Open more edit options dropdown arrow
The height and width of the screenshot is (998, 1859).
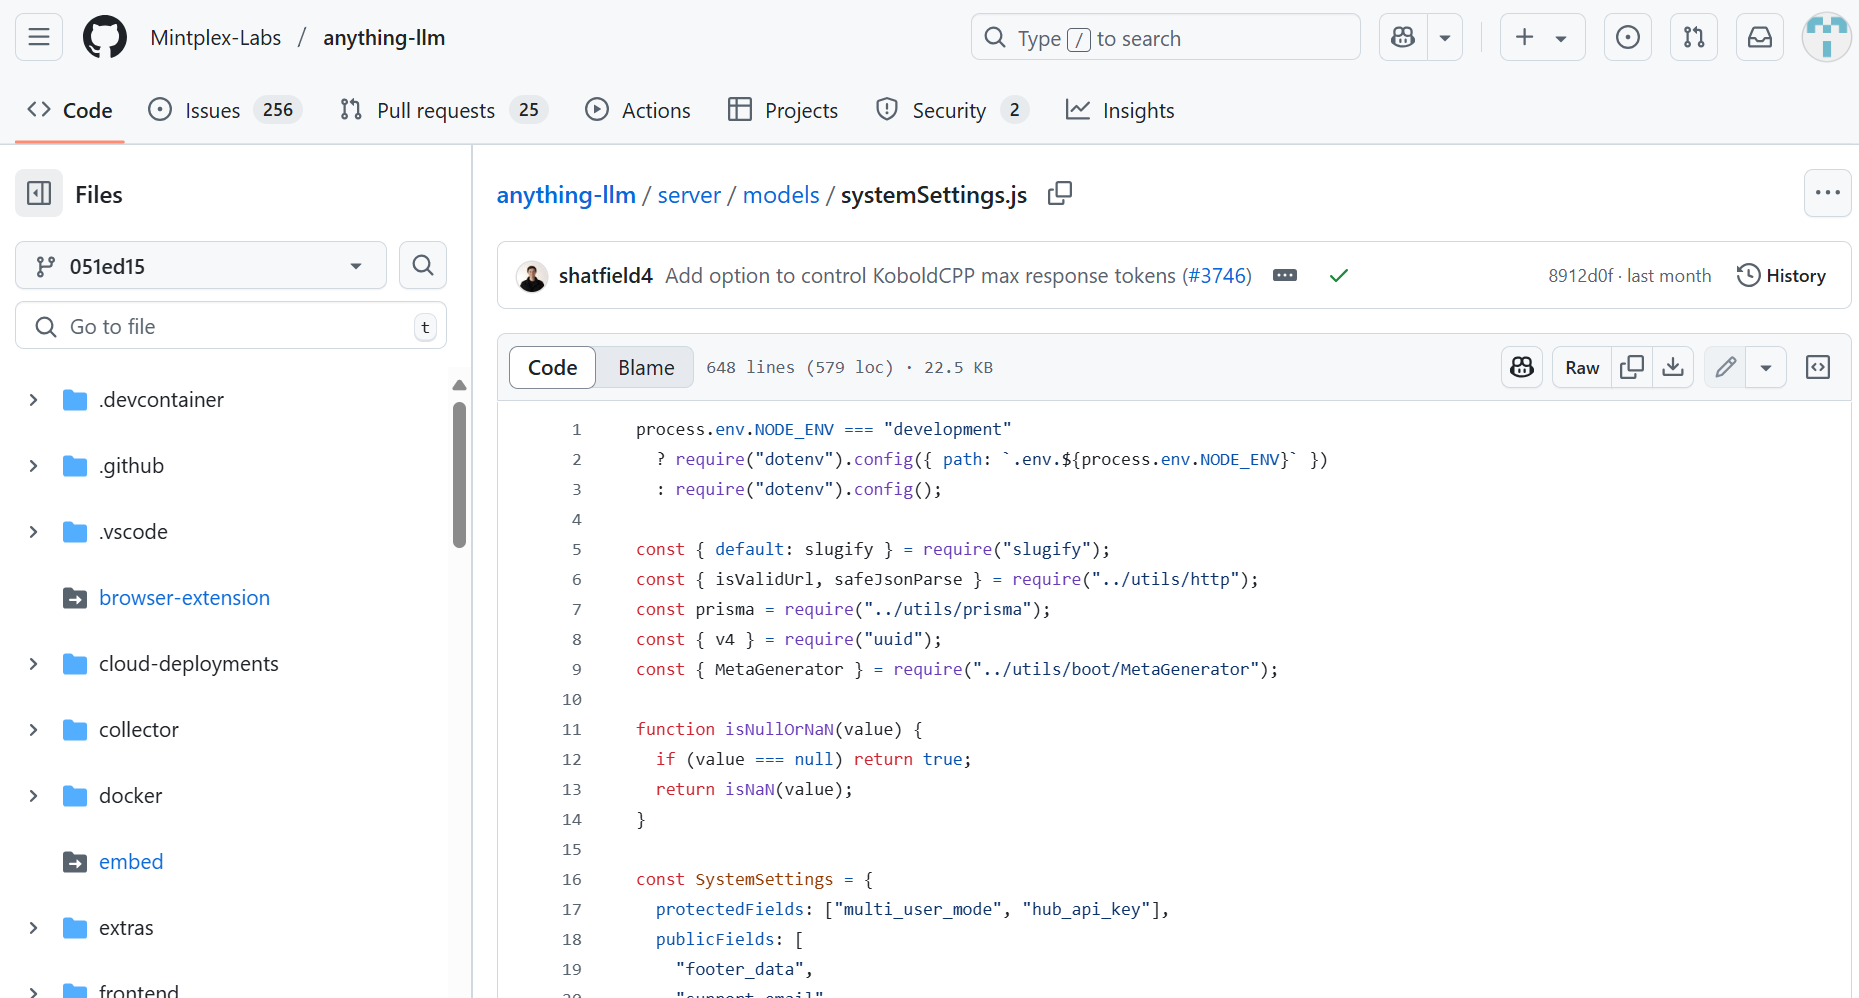pyautogui.click(x=1766, y=368)
